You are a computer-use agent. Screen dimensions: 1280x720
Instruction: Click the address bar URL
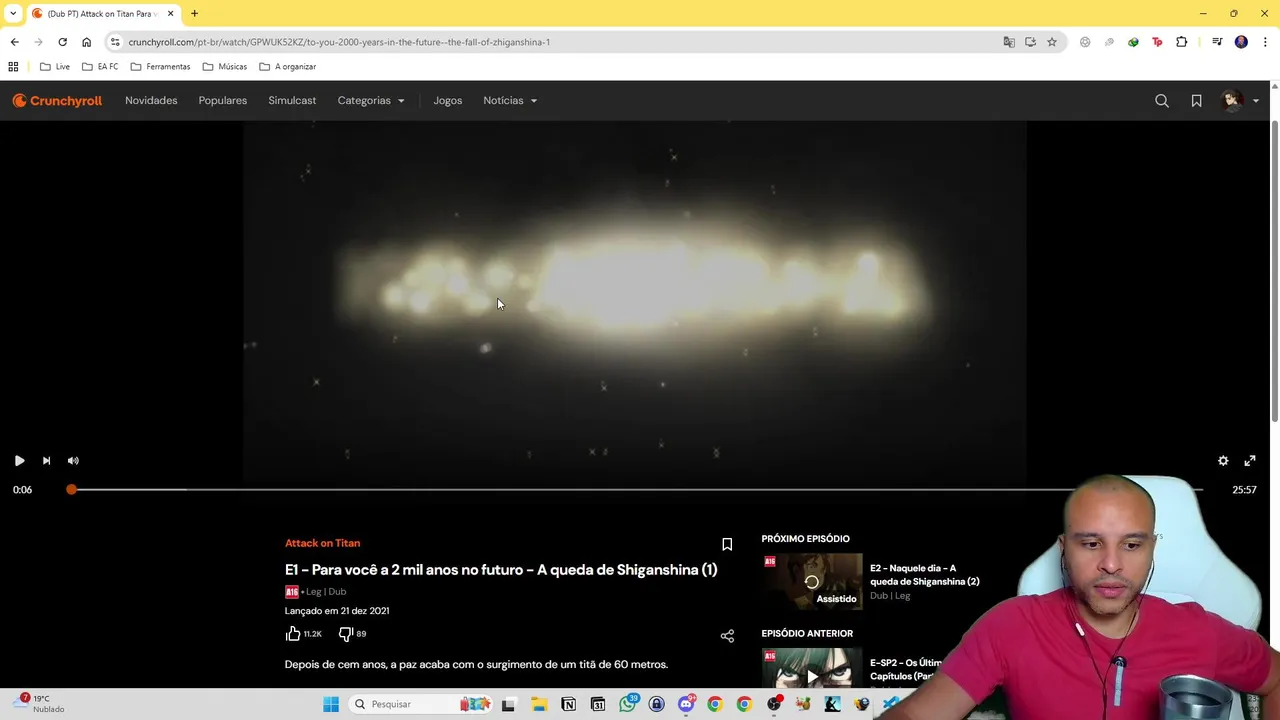(x=339, y=42)
